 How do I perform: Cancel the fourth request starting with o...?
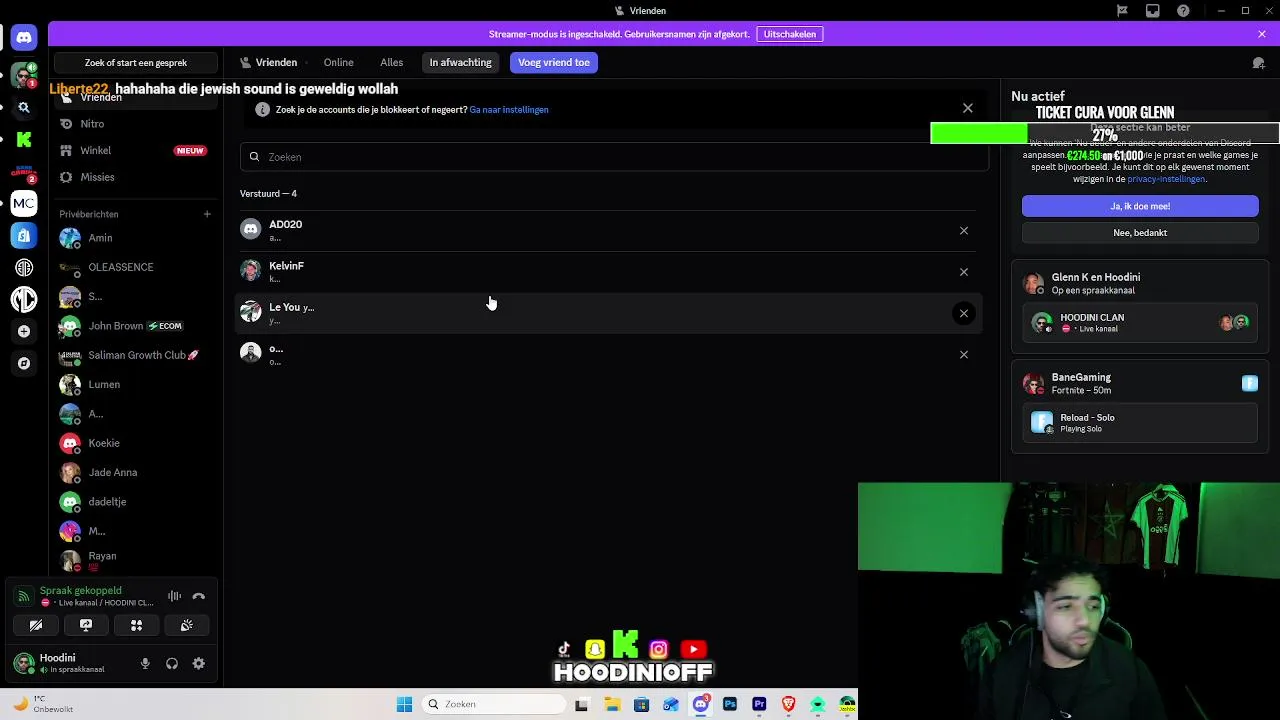[x=964, y=355]
